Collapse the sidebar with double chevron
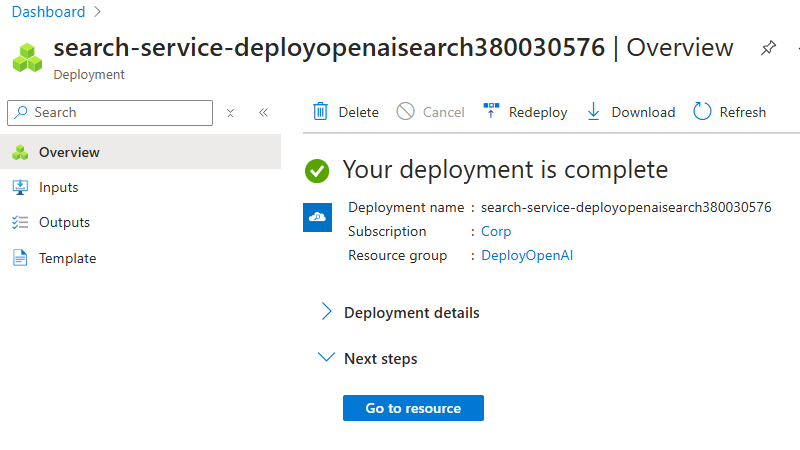Screen dimensions: 800x450 [x=263, y=113]
